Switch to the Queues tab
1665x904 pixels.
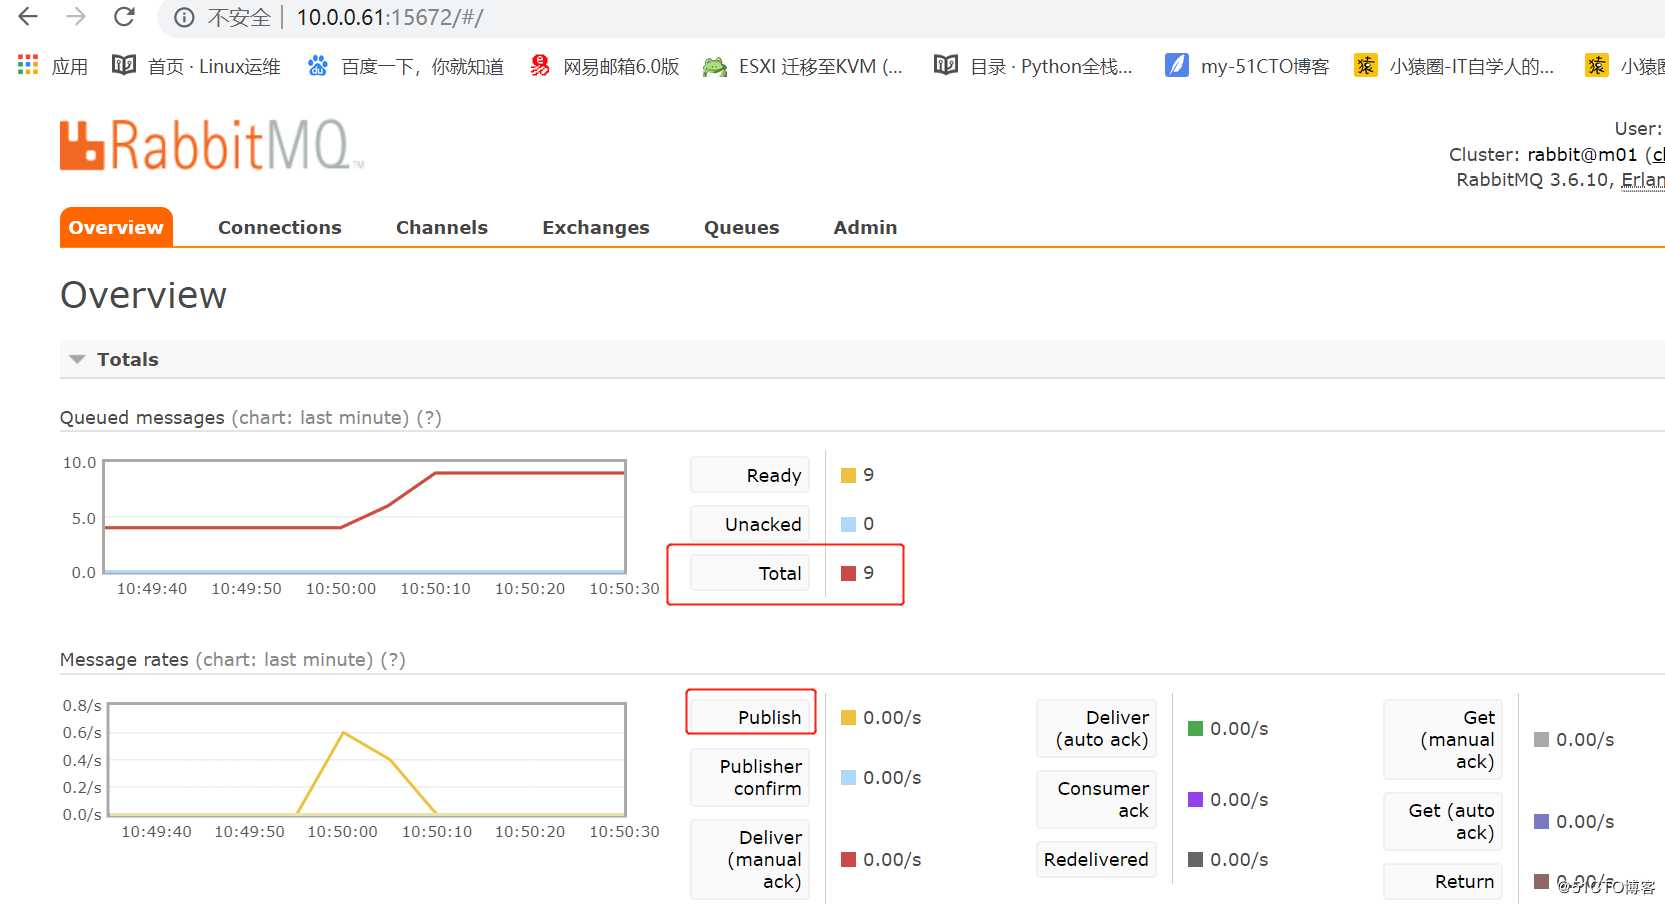(742, 227)
